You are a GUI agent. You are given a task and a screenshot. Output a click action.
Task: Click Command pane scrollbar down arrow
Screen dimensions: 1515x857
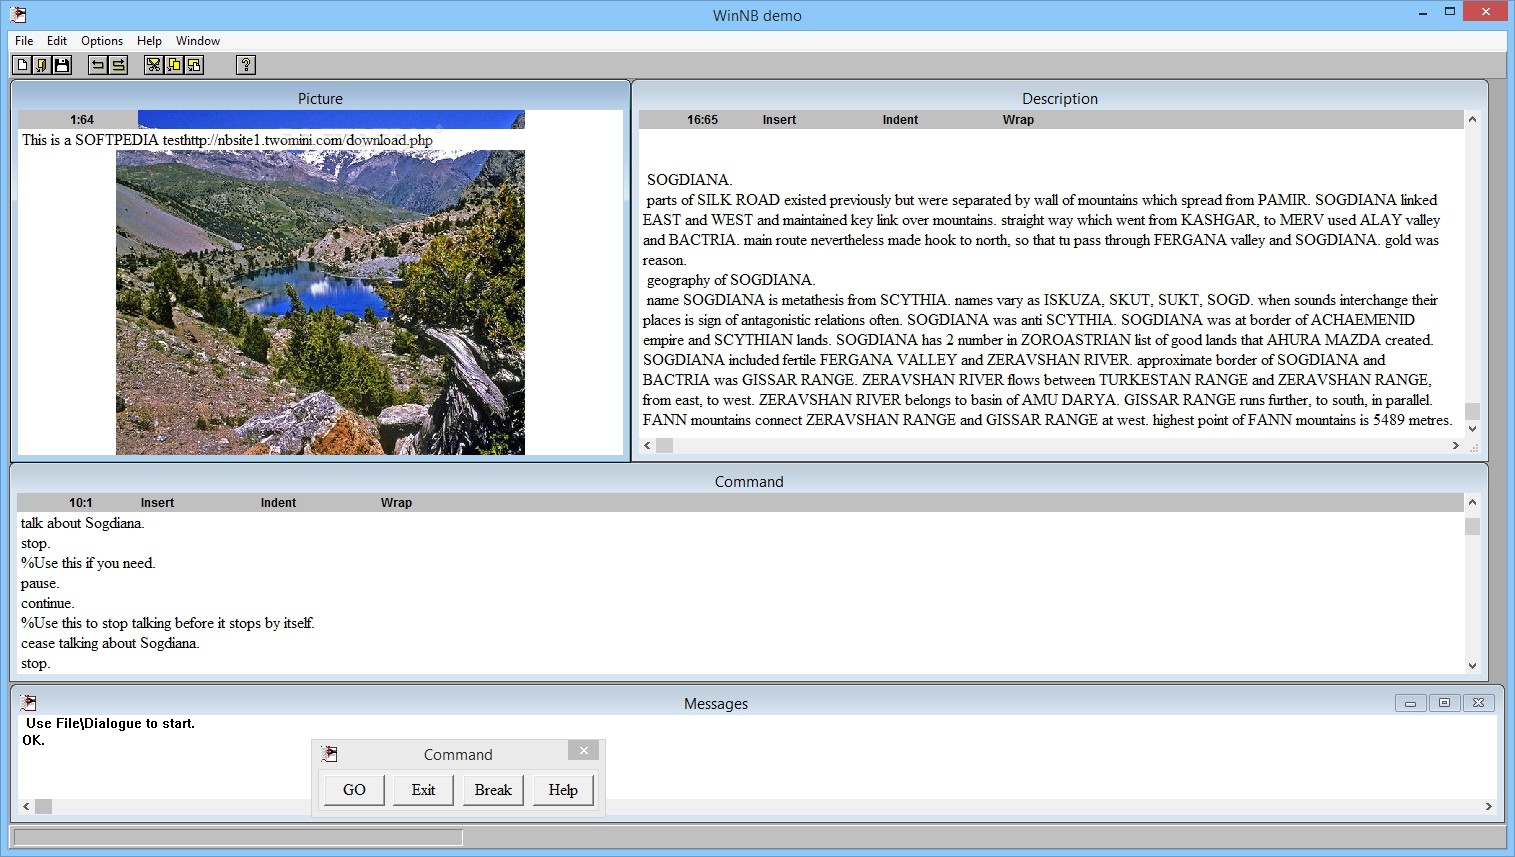click(1472, 665)
